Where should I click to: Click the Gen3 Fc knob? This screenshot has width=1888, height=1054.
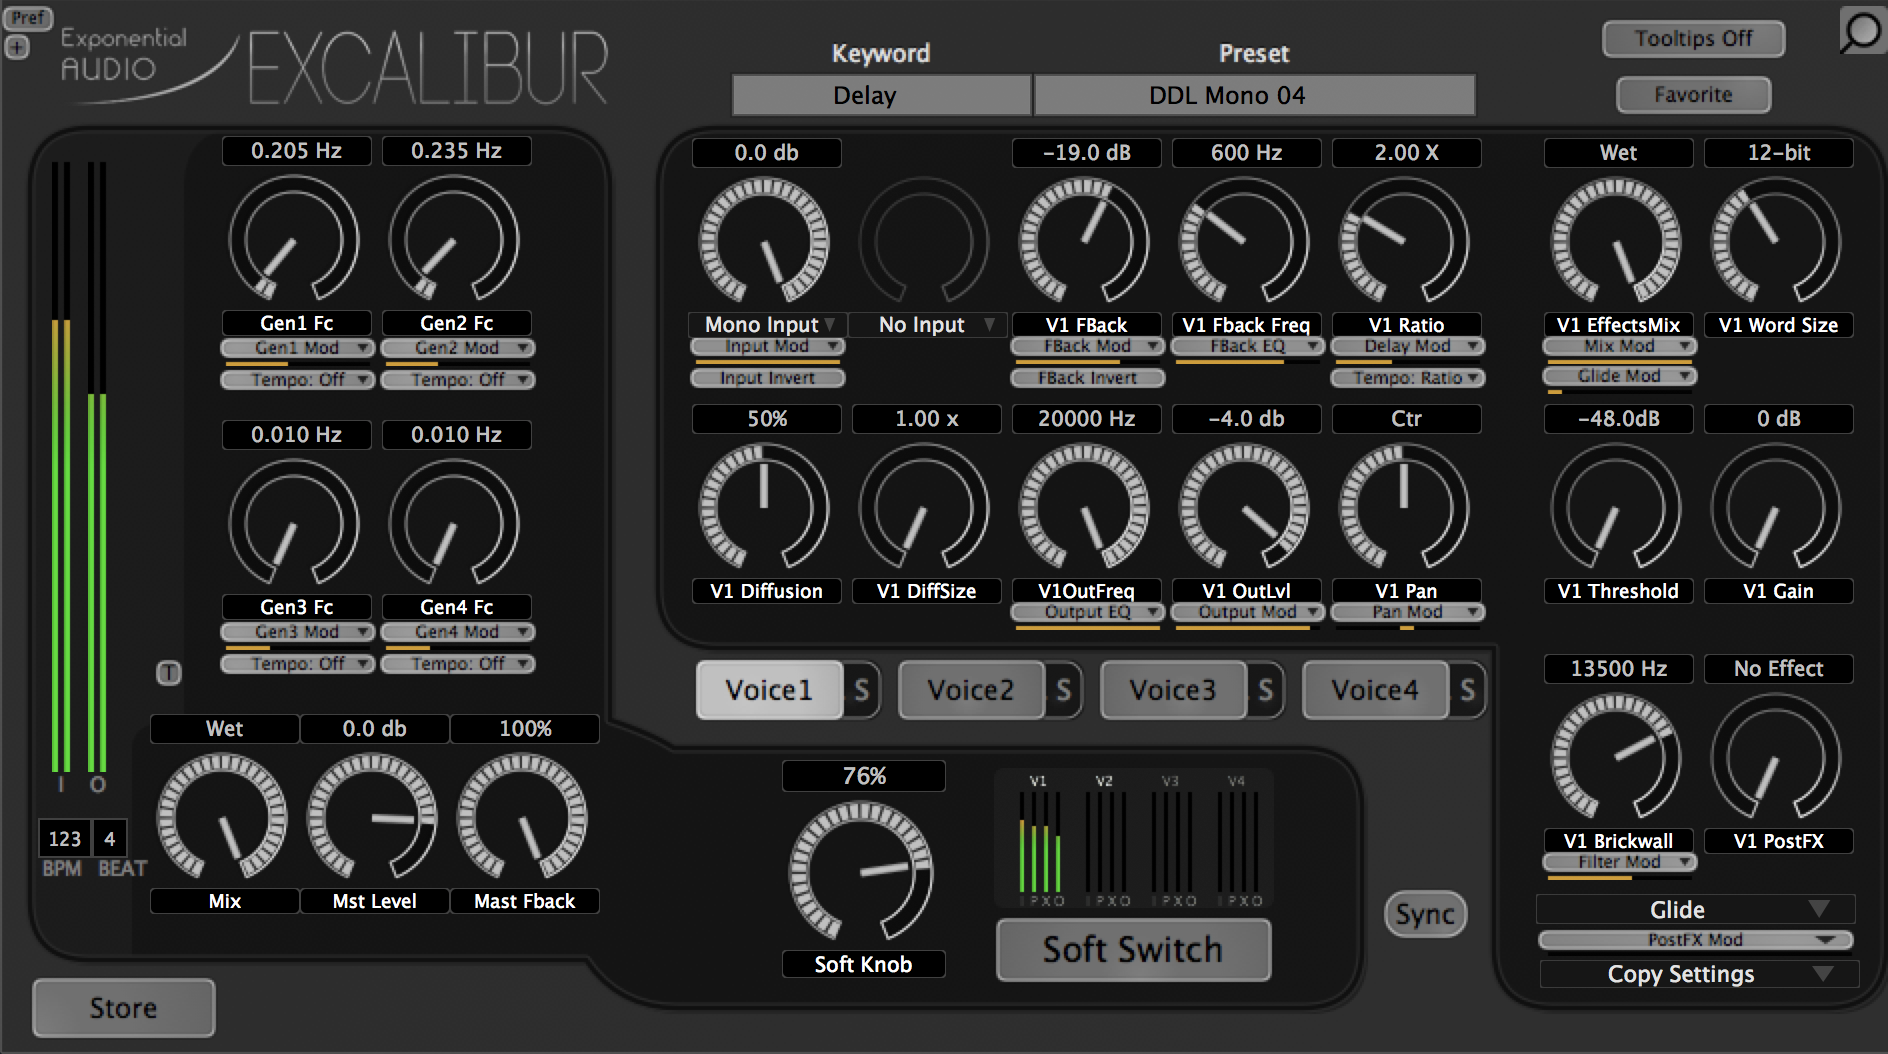[x=294, y=523]
